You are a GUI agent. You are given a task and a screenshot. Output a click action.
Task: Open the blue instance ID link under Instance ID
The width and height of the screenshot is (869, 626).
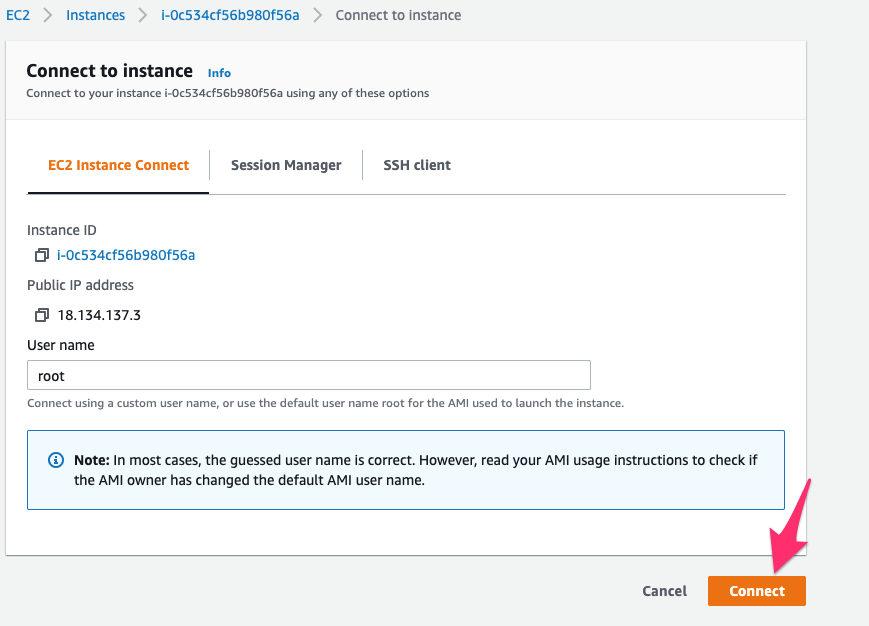(x=126, y=255)
